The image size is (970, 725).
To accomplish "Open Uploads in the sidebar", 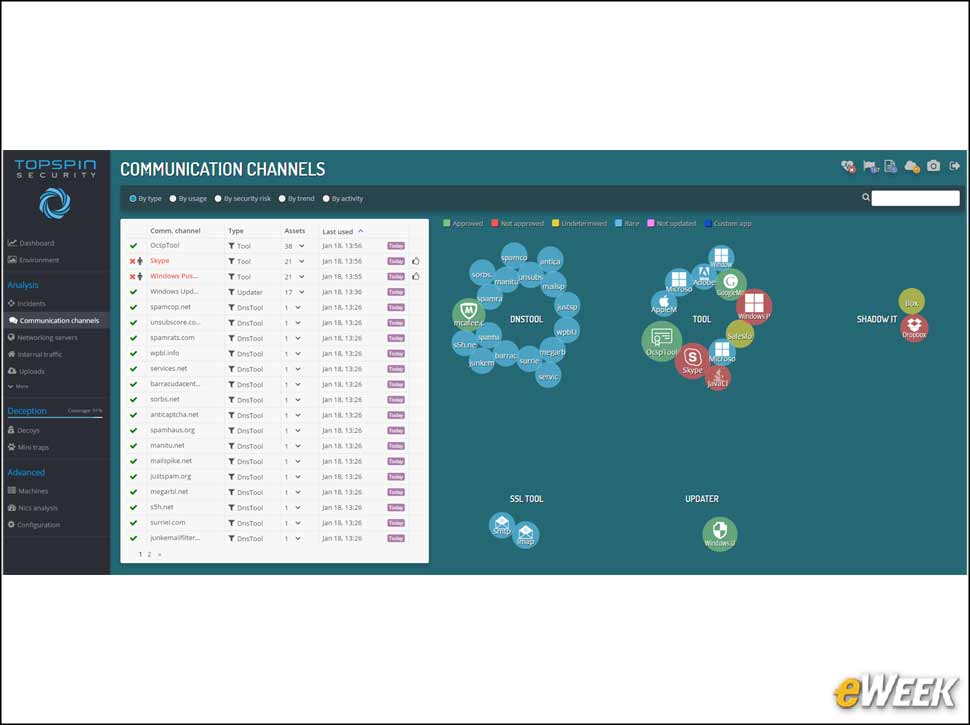I will click(26, 371).
